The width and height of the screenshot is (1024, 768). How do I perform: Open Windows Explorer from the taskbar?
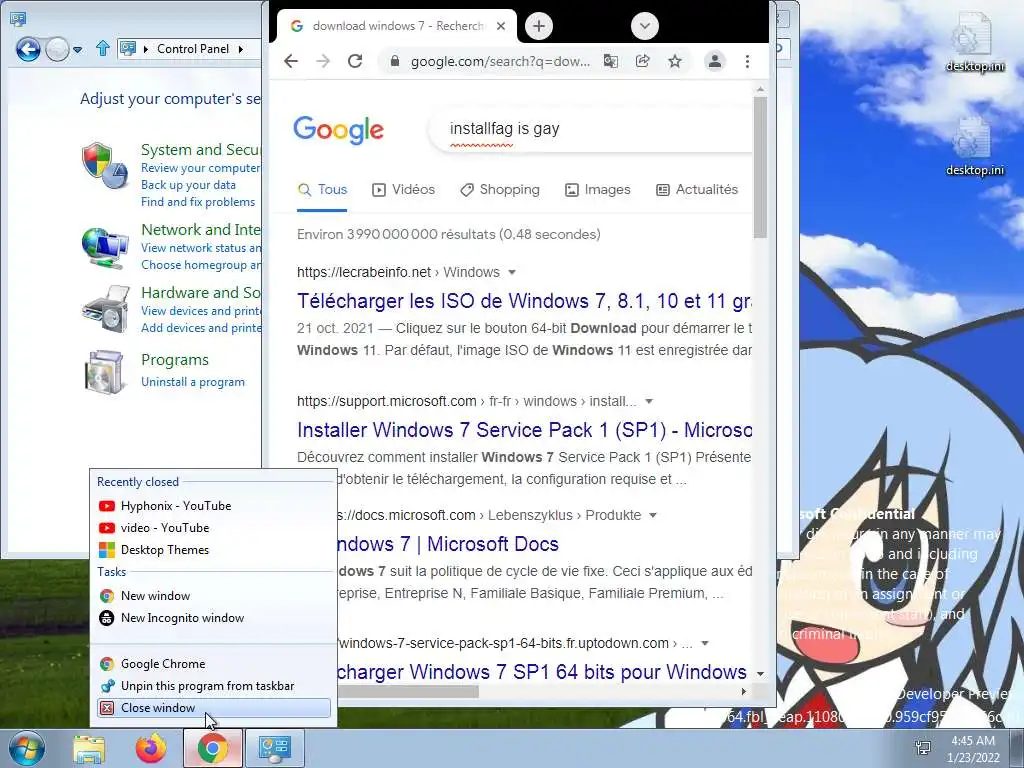pyautogui.click(x=89, y=748)
